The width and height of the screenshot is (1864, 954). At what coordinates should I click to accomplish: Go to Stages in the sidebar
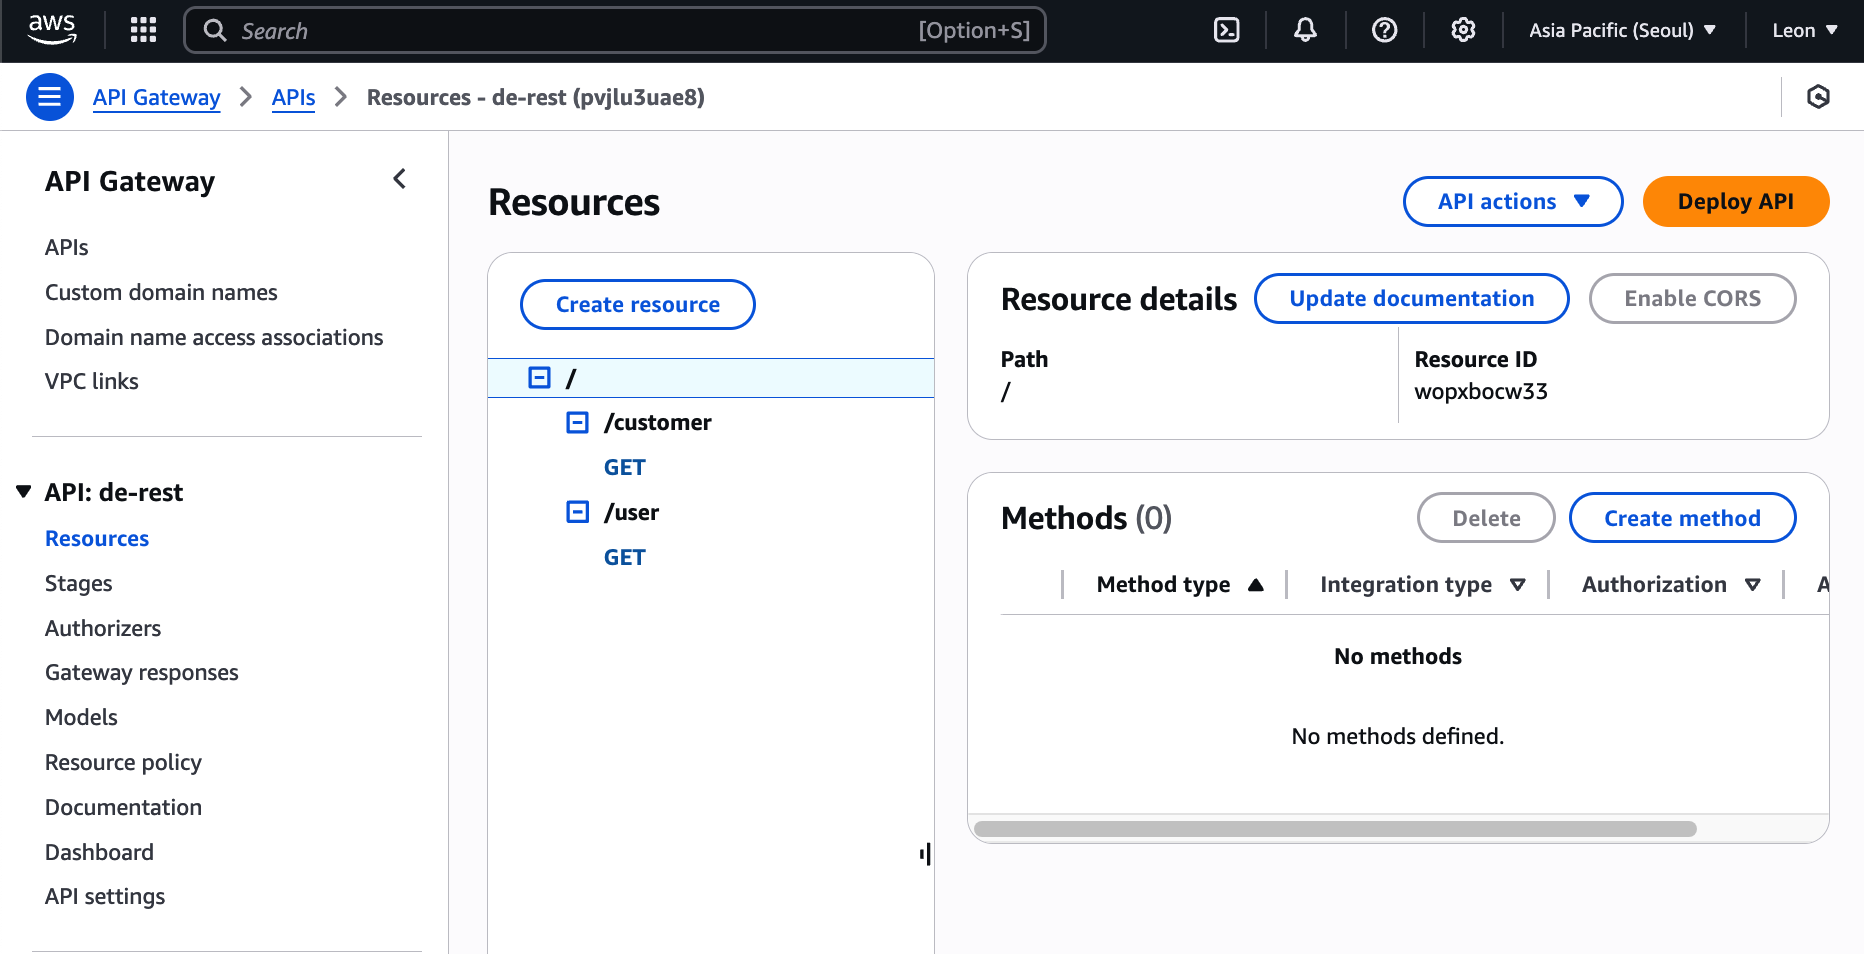click(79, 583)
